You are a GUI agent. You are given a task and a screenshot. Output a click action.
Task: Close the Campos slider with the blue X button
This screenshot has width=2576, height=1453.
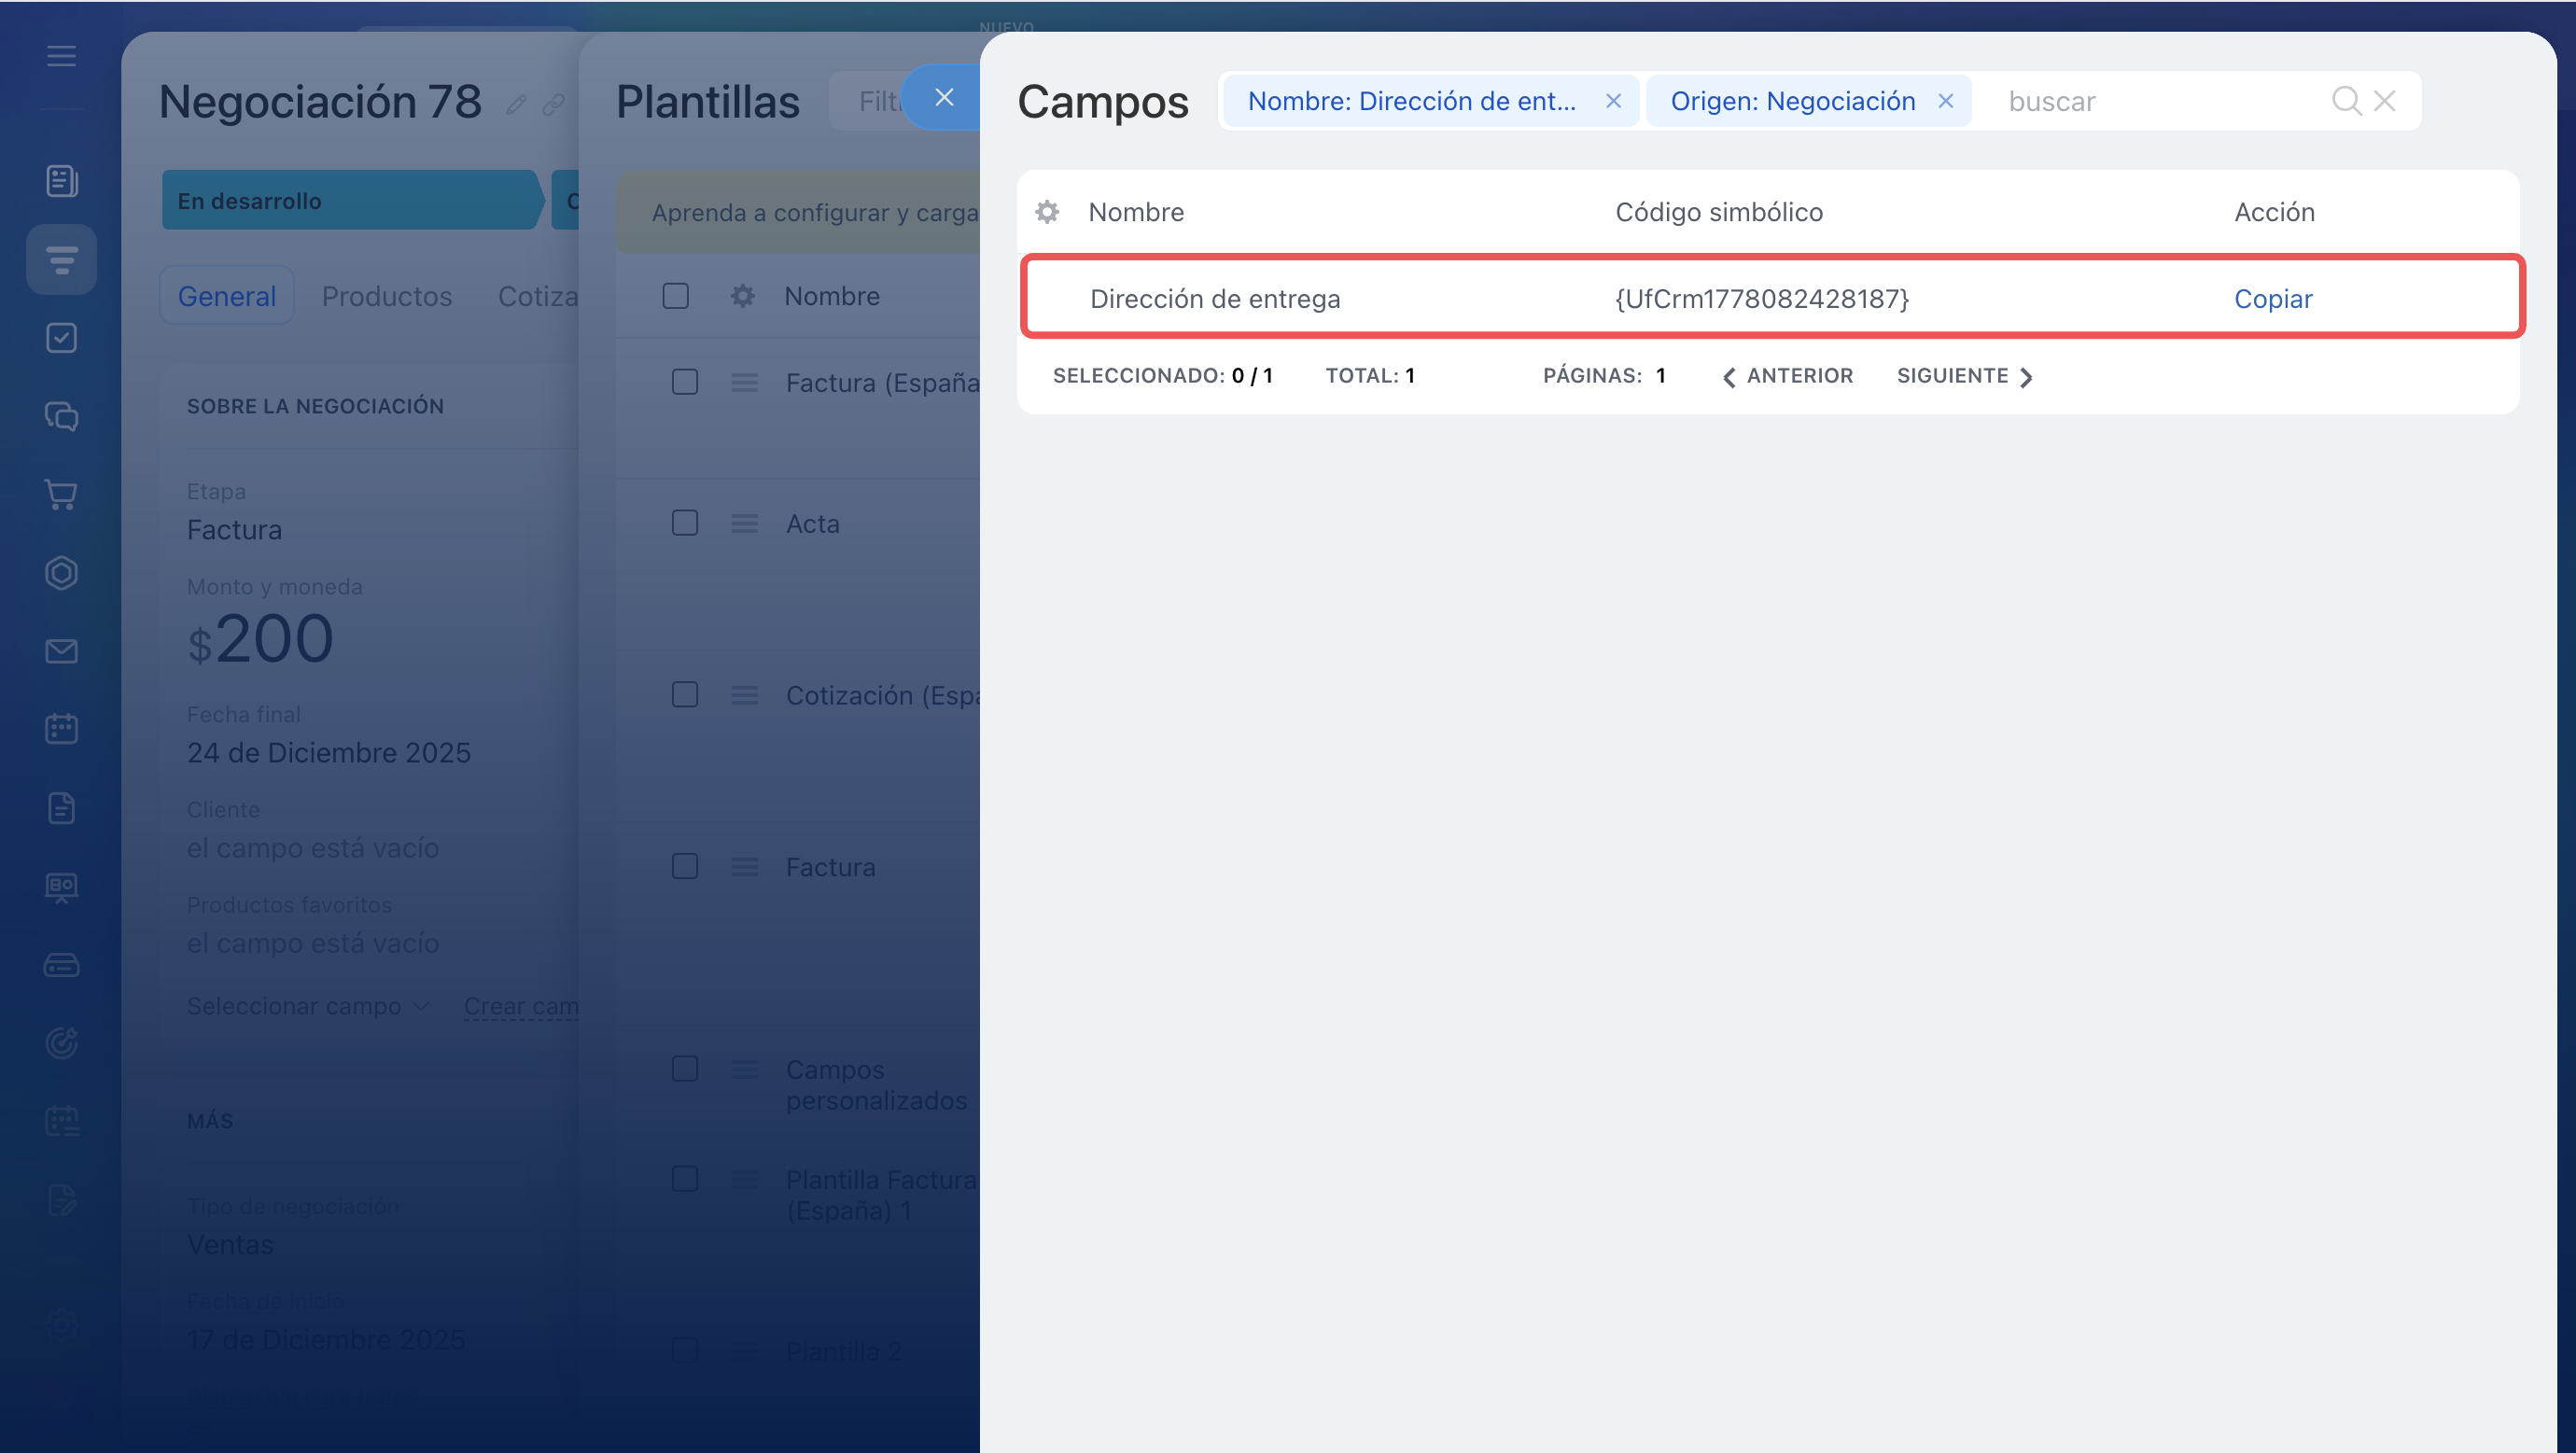coord(943,97)
